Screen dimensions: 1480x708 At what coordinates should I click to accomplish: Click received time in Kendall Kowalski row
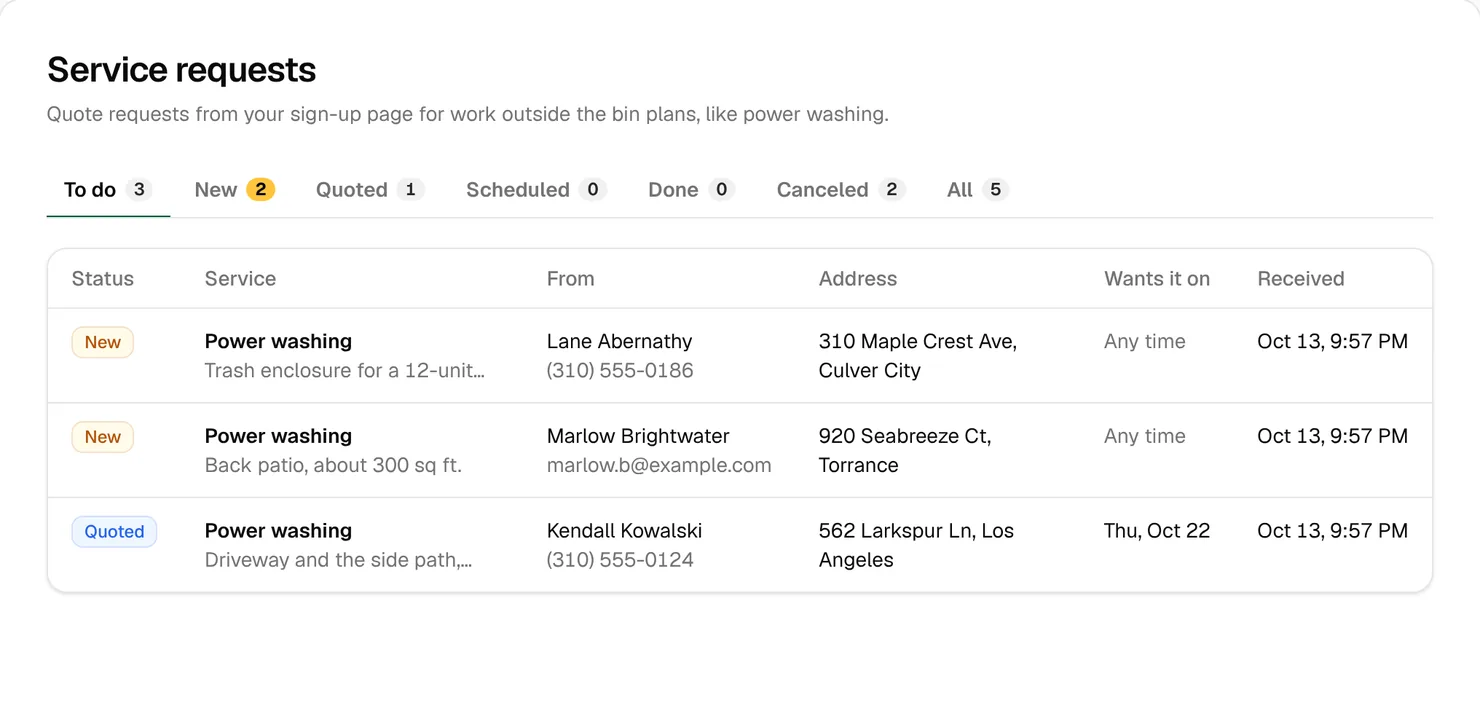1333,531
